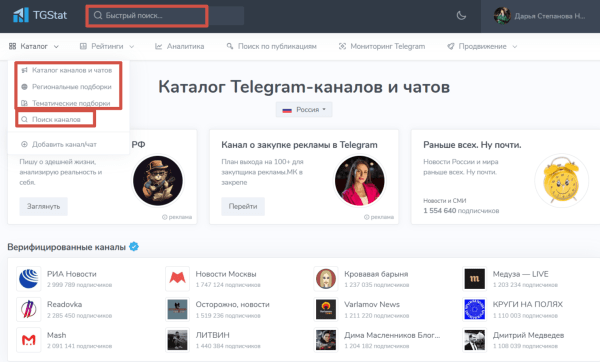The width and height of the screenshot is (600, 362).
Task: Open the Readovka channel logo
Action: pos(29,309)
